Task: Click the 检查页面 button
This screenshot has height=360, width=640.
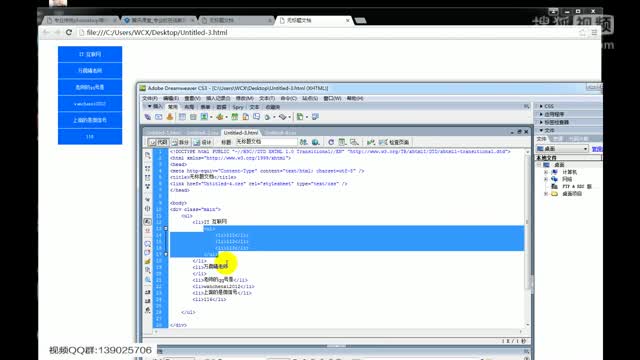Action: [x=394, y=142]
